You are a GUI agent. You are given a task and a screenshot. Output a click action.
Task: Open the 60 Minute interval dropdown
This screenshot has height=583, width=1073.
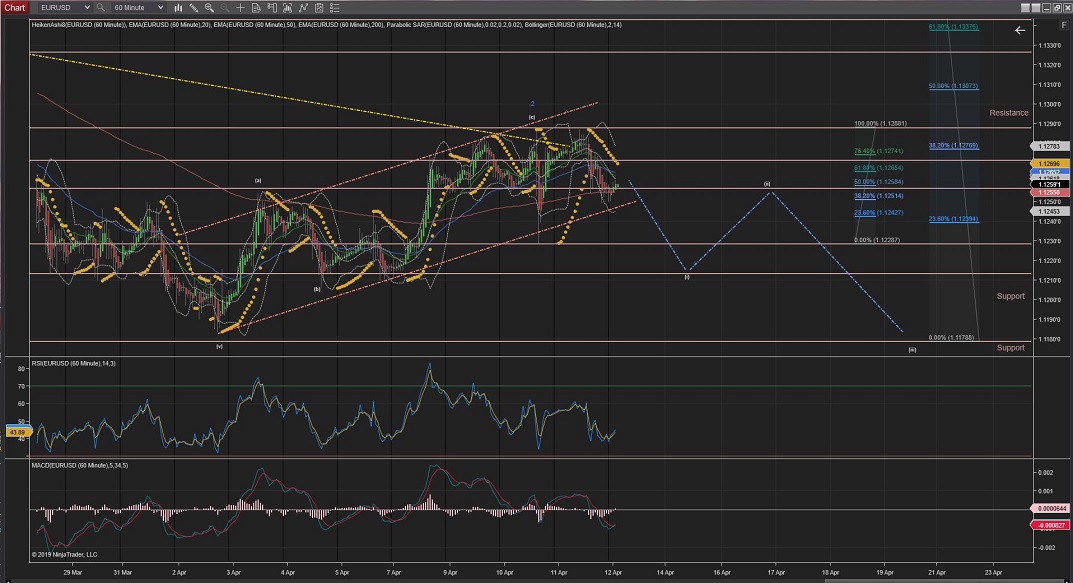coord(136,7)
